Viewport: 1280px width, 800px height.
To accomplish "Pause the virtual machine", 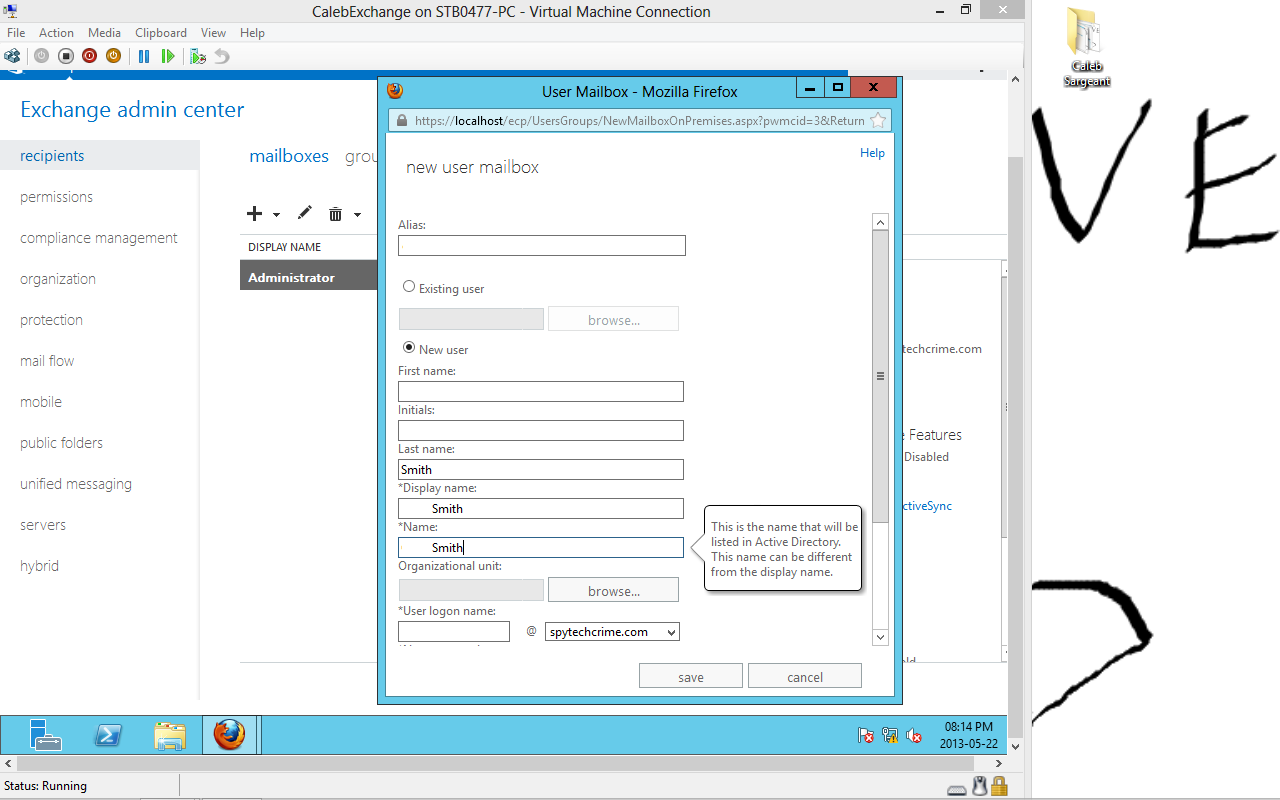I will (x=144, y=56).
